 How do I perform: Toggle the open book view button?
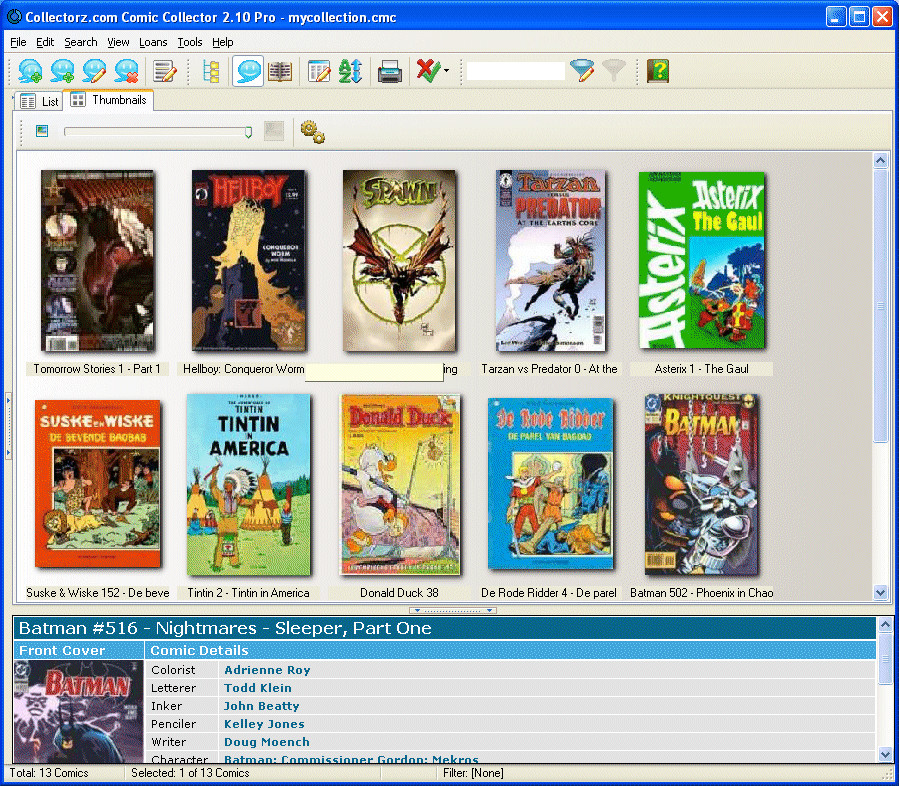click(x=280, y=72)
